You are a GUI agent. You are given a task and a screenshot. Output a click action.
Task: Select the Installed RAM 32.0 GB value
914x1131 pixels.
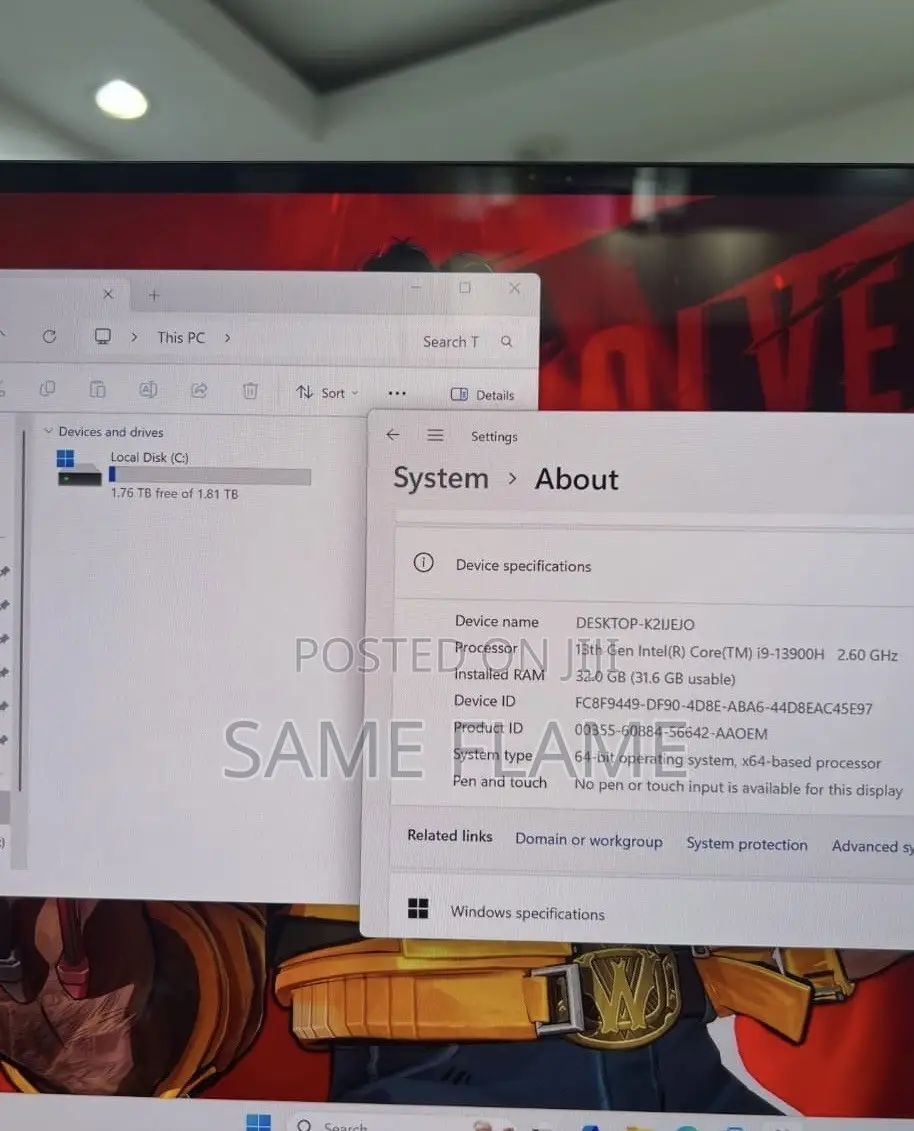655,678
